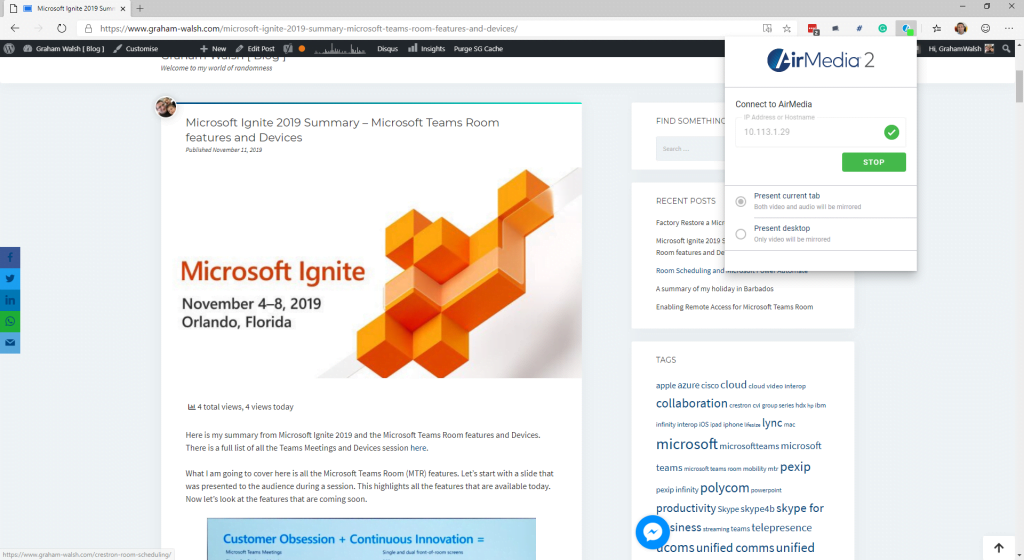The width and height of the screenshot is (1024, 560).
Task: Open the dark speech-bubble extension icon
Action: pyautogui.click(x=835, y=29)
